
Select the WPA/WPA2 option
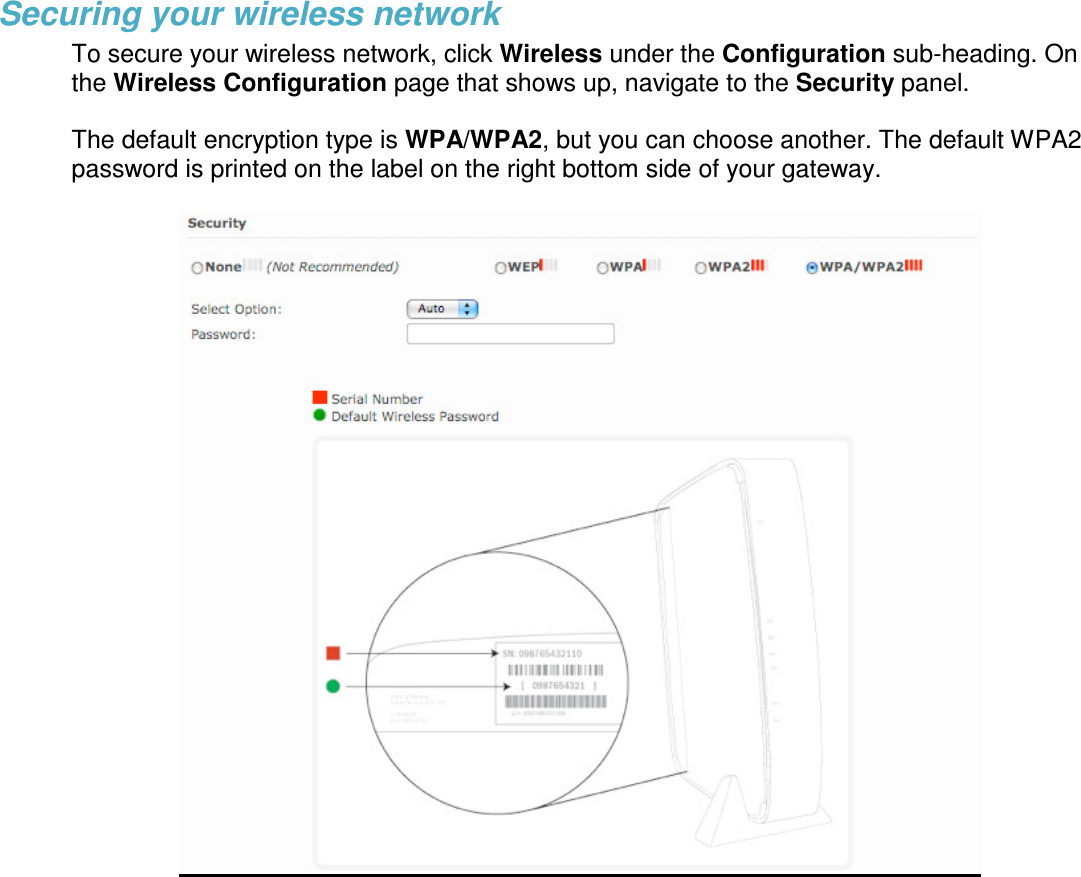point(811,267)
